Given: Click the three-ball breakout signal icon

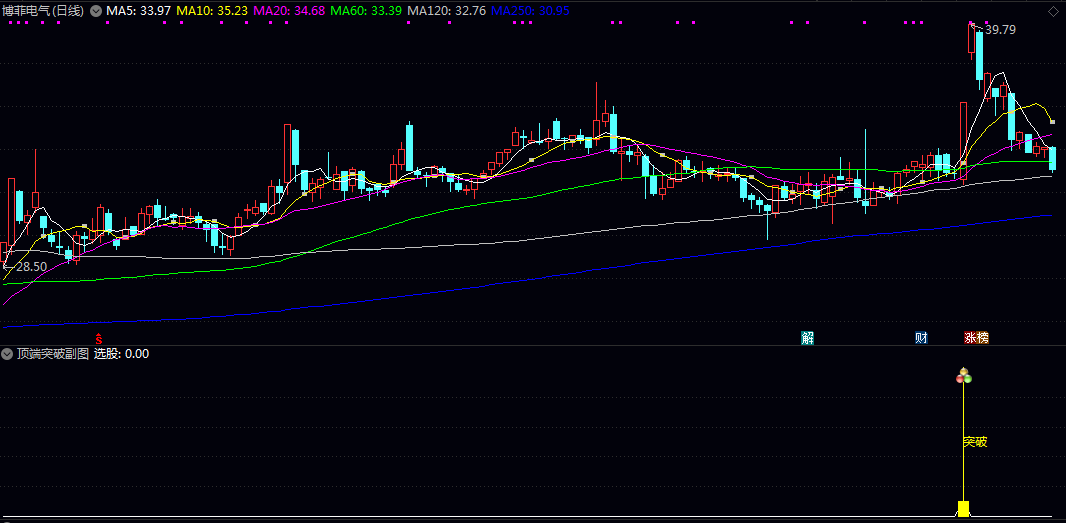Looking at the screenshot, I should (964, 377).
